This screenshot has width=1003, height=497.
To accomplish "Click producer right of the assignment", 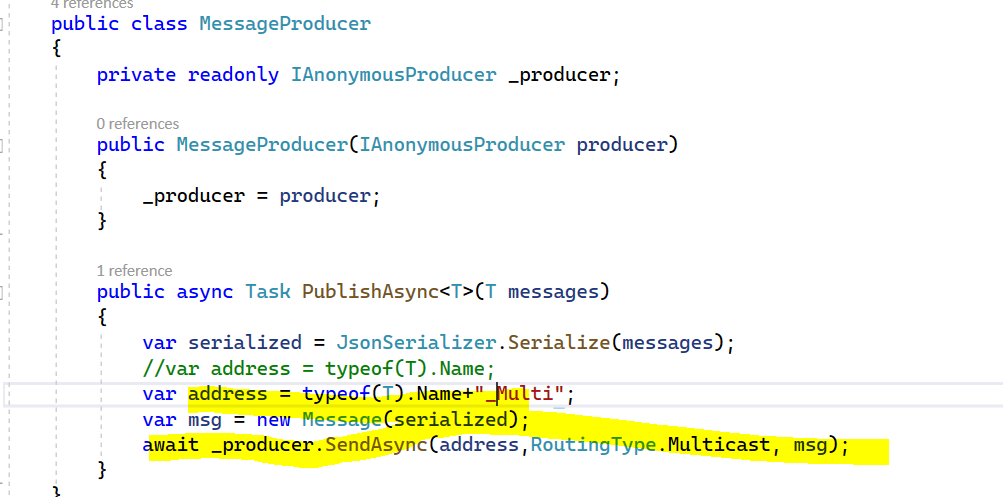I will (325, 196).
